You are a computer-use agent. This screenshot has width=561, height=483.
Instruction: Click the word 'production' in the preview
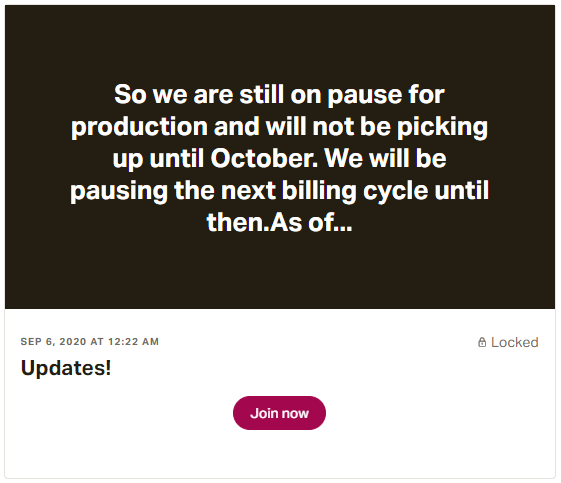tap(139, 128)
